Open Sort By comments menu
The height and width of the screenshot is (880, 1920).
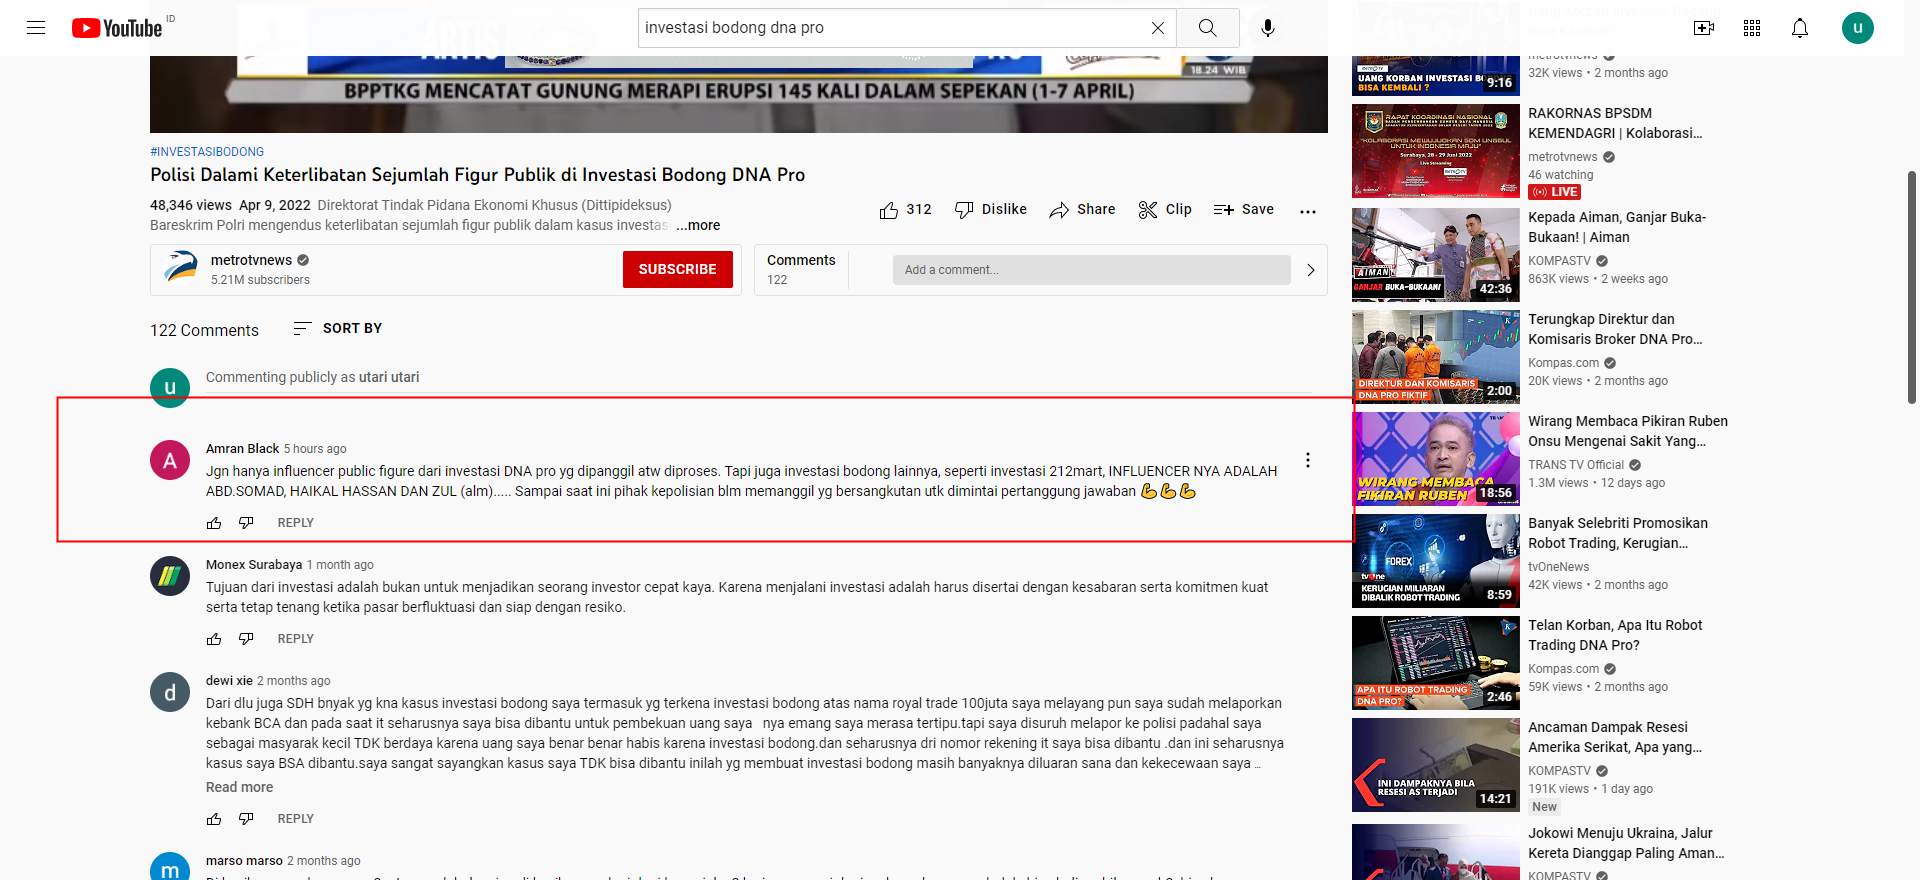[337, 328]
